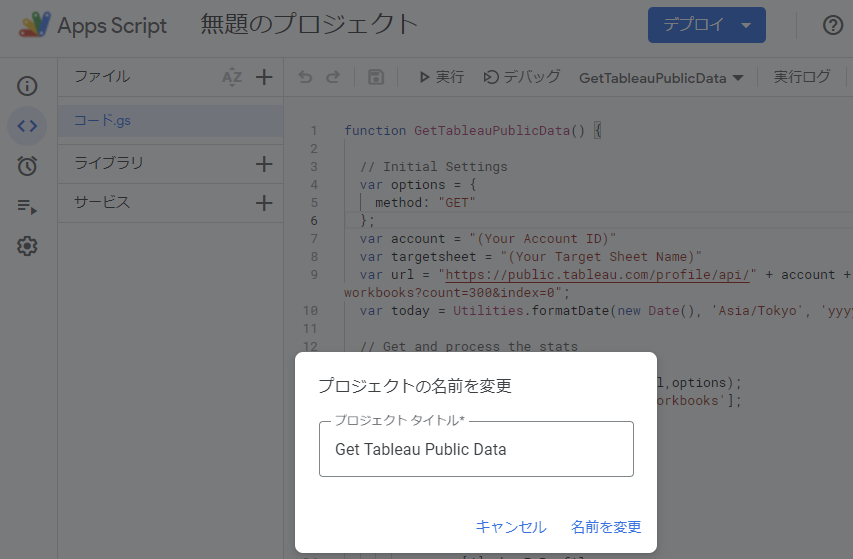Click the undo arrow in toolbar

click(x=305, y=77)
